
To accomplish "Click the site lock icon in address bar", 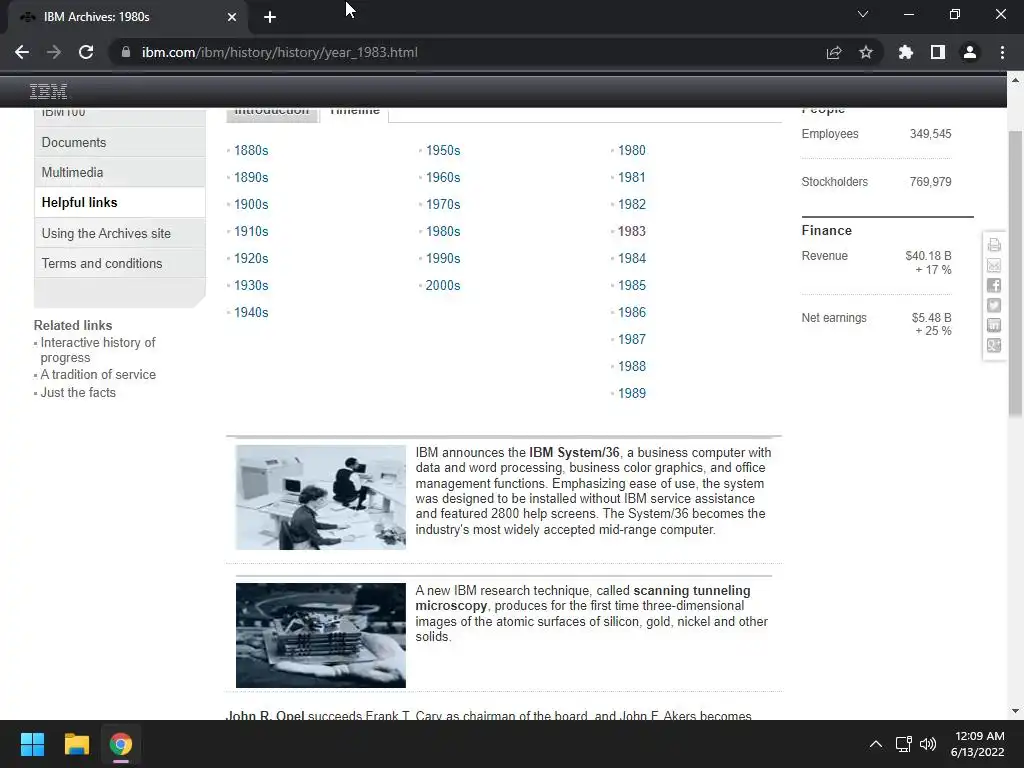I will (x=126, y=52).
